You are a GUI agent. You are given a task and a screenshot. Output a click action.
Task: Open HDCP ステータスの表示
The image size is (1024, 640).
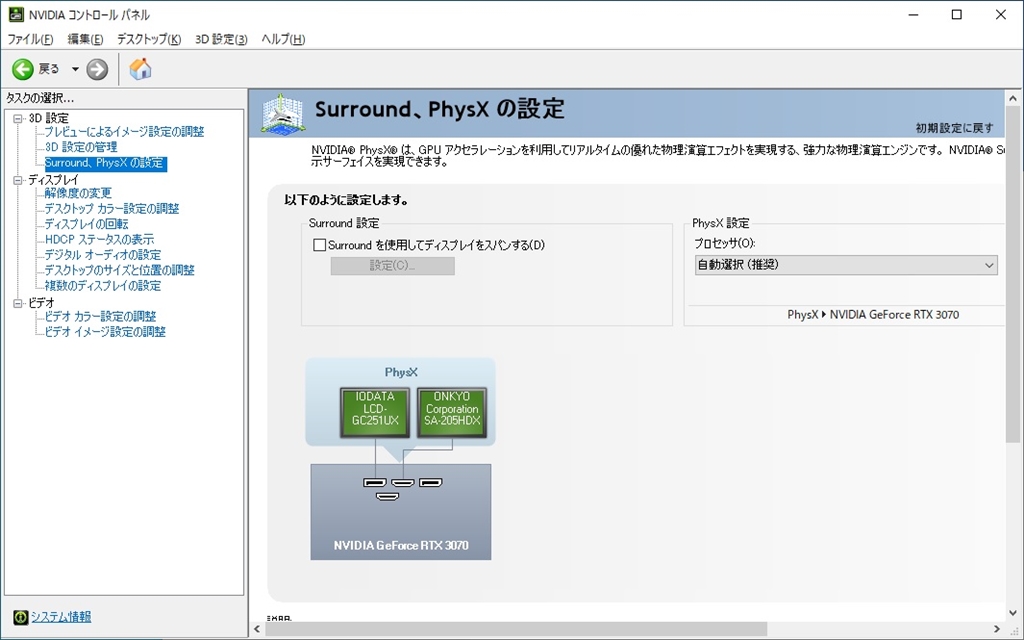click(x=99, y=240)
